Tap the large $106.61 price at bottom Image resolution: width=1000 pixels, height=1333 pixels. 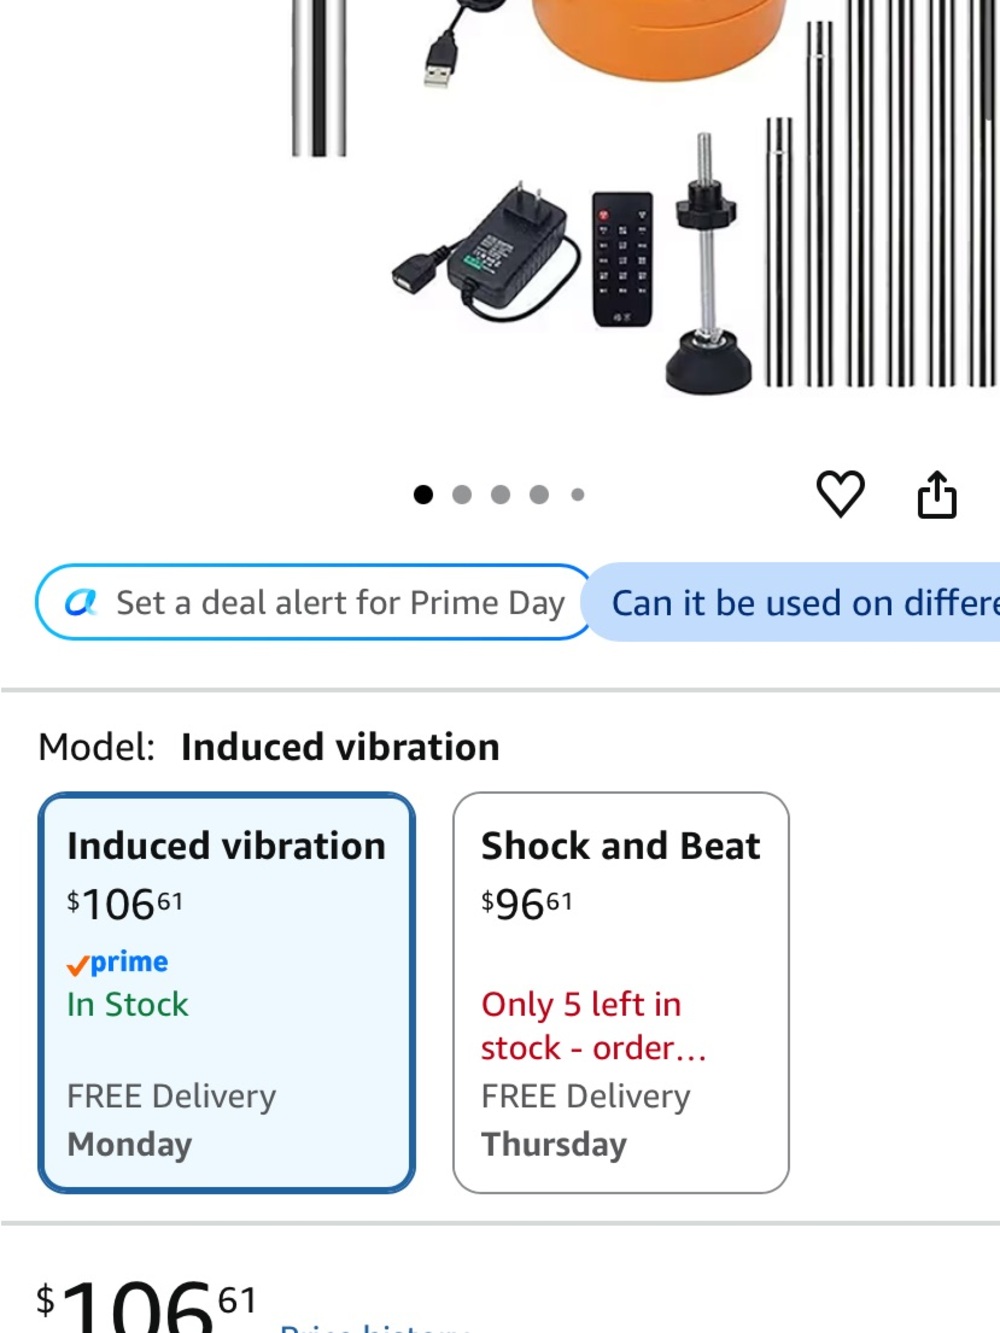click(x=146, y=1304)
